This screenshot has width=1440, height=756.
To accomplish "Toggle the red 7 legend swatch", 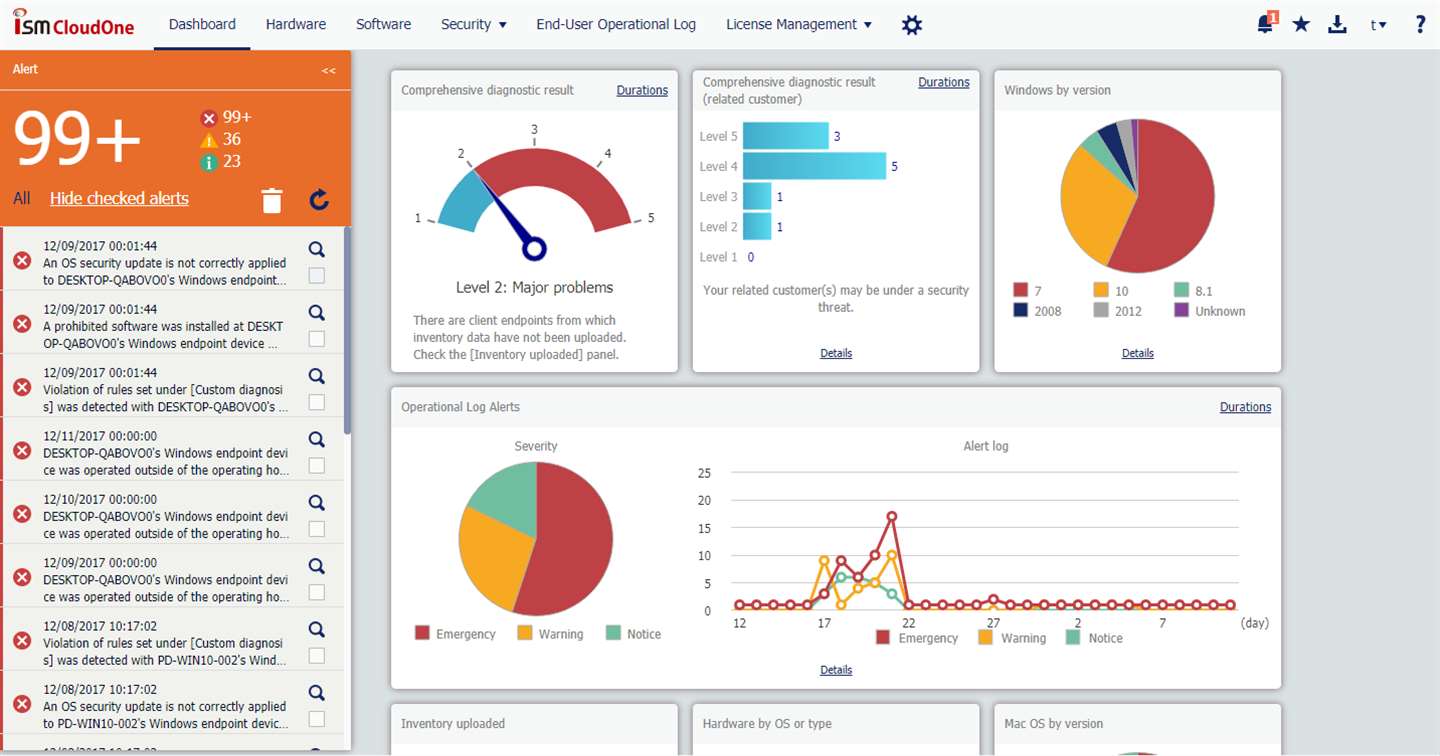I will pyautogui.click(x=1020, y=290).
